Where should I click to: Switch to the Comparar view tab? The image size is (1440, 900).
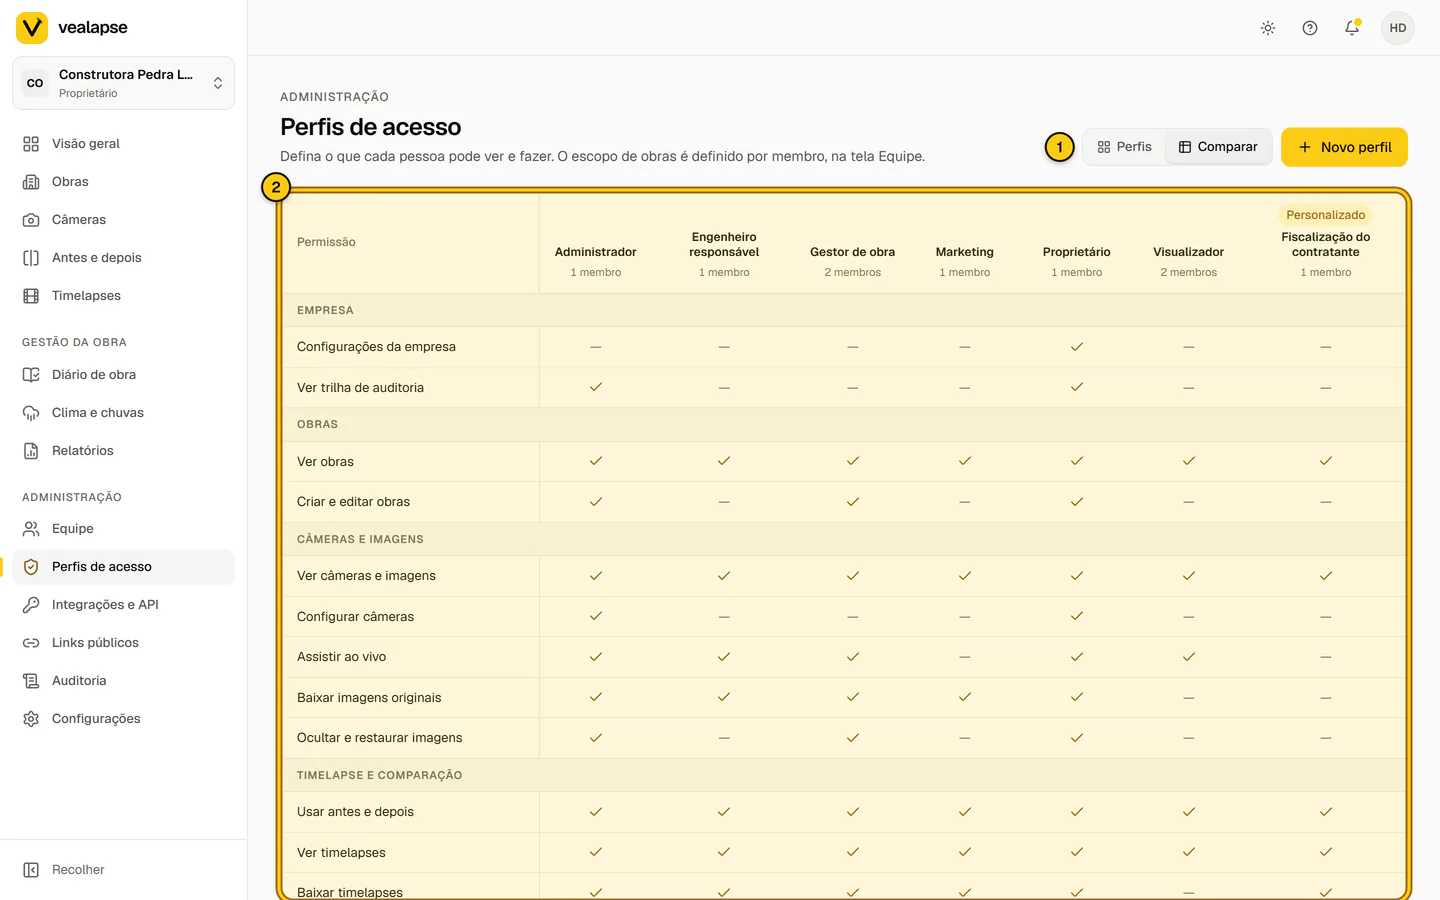click(x=1218, y=147)
